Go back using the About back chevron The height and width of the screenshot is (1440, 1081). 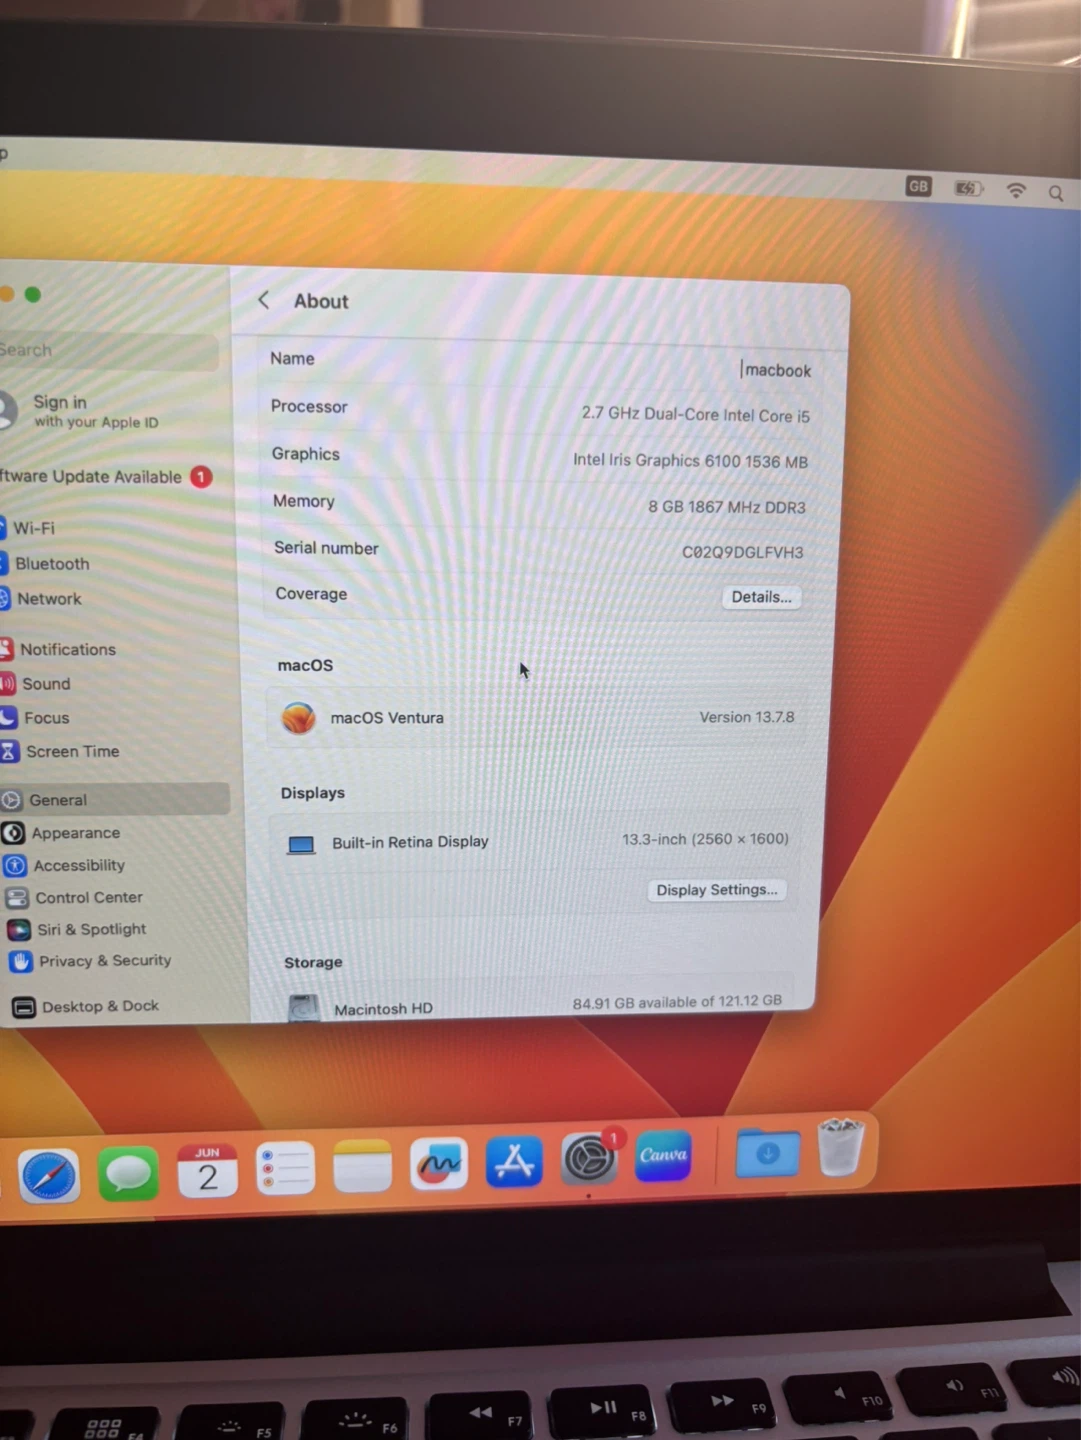(x=264, y=300)
